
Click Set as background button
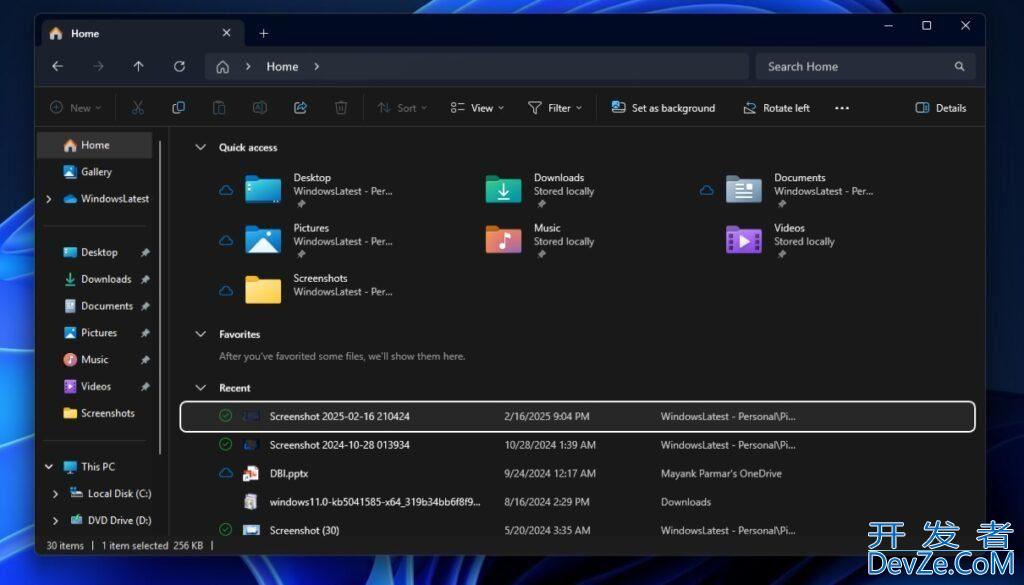tap(663, 108)
